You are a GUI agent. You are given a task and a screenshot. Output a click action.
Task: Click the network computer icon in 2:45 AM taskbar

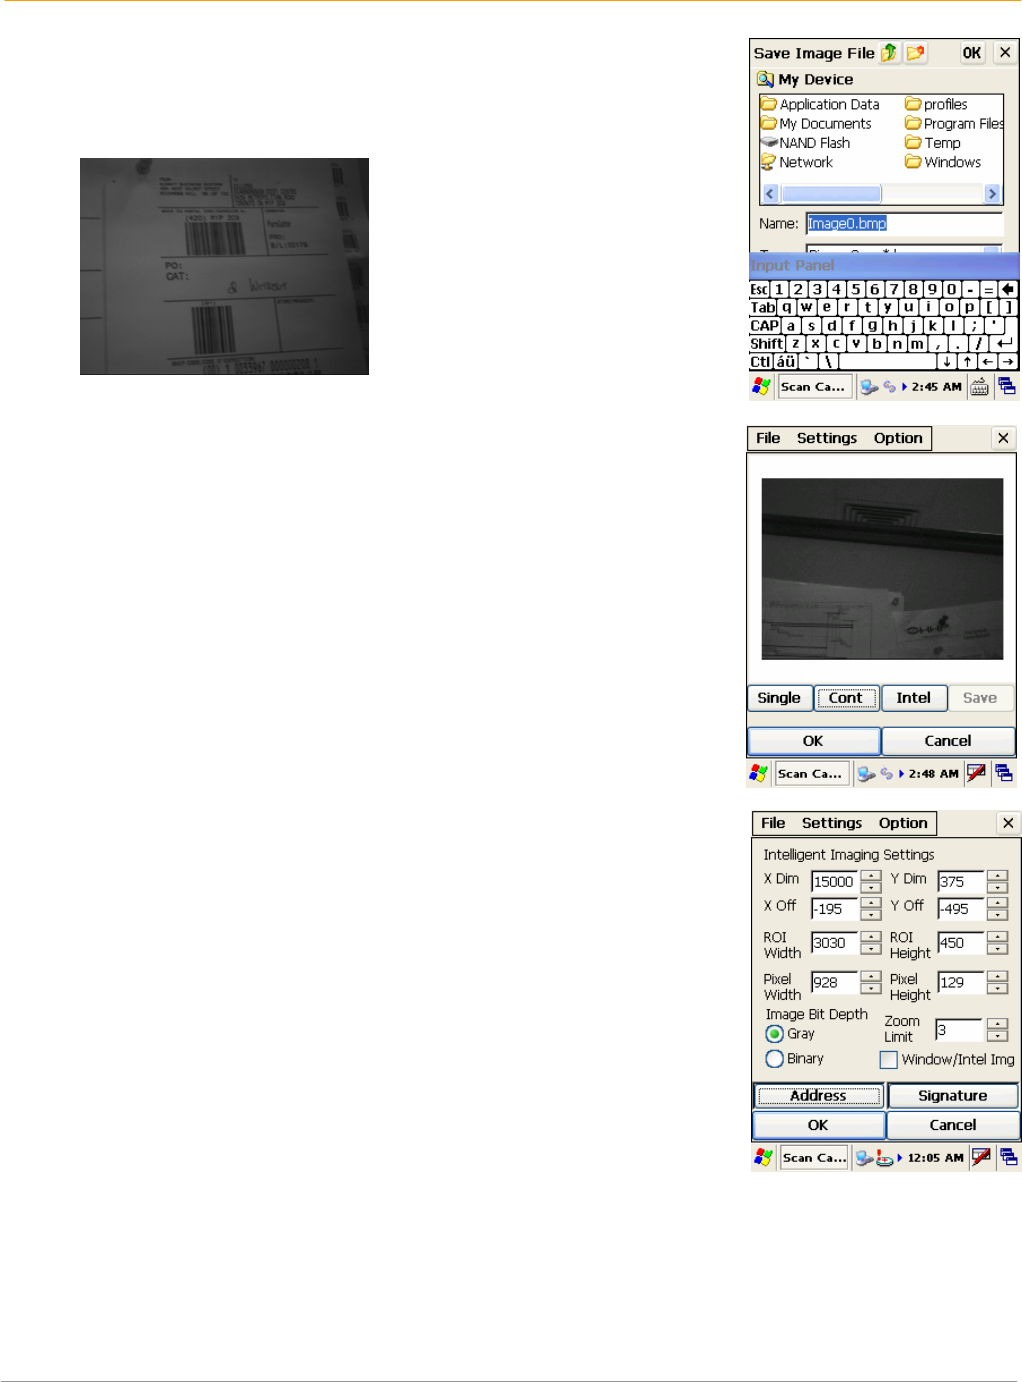(868, 387)
